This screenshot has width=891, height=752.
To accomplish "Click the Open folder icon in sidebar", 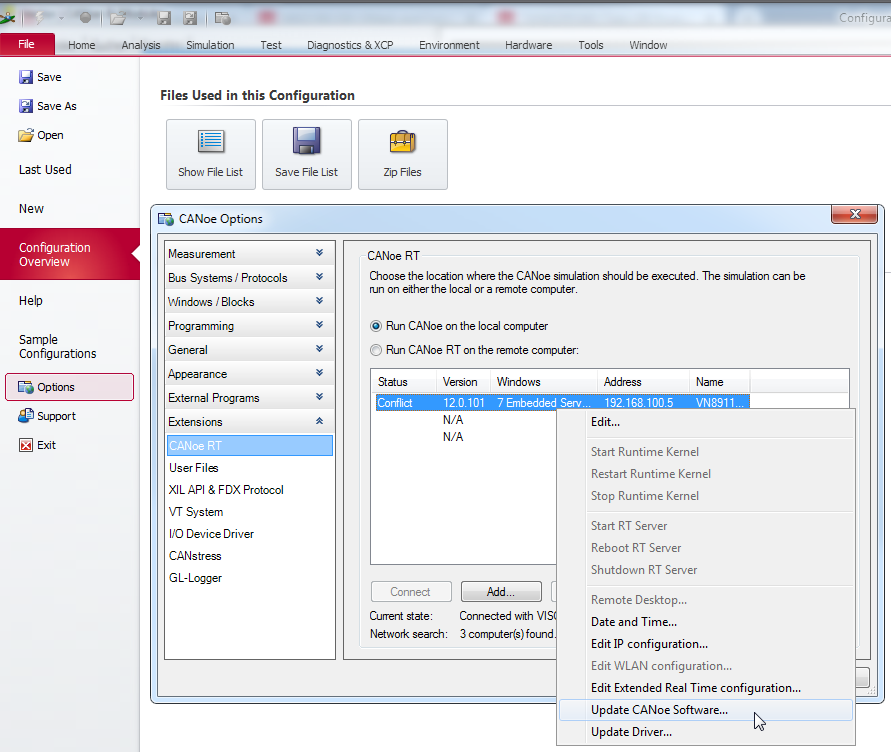I will (x=26, y=135).
